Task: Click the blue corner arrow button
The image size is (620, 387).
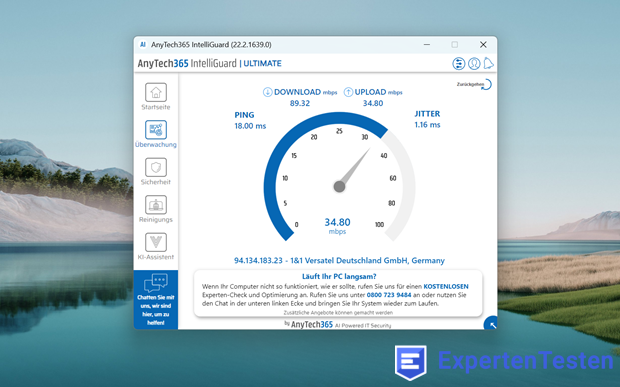Action: (x=491, y=323)
